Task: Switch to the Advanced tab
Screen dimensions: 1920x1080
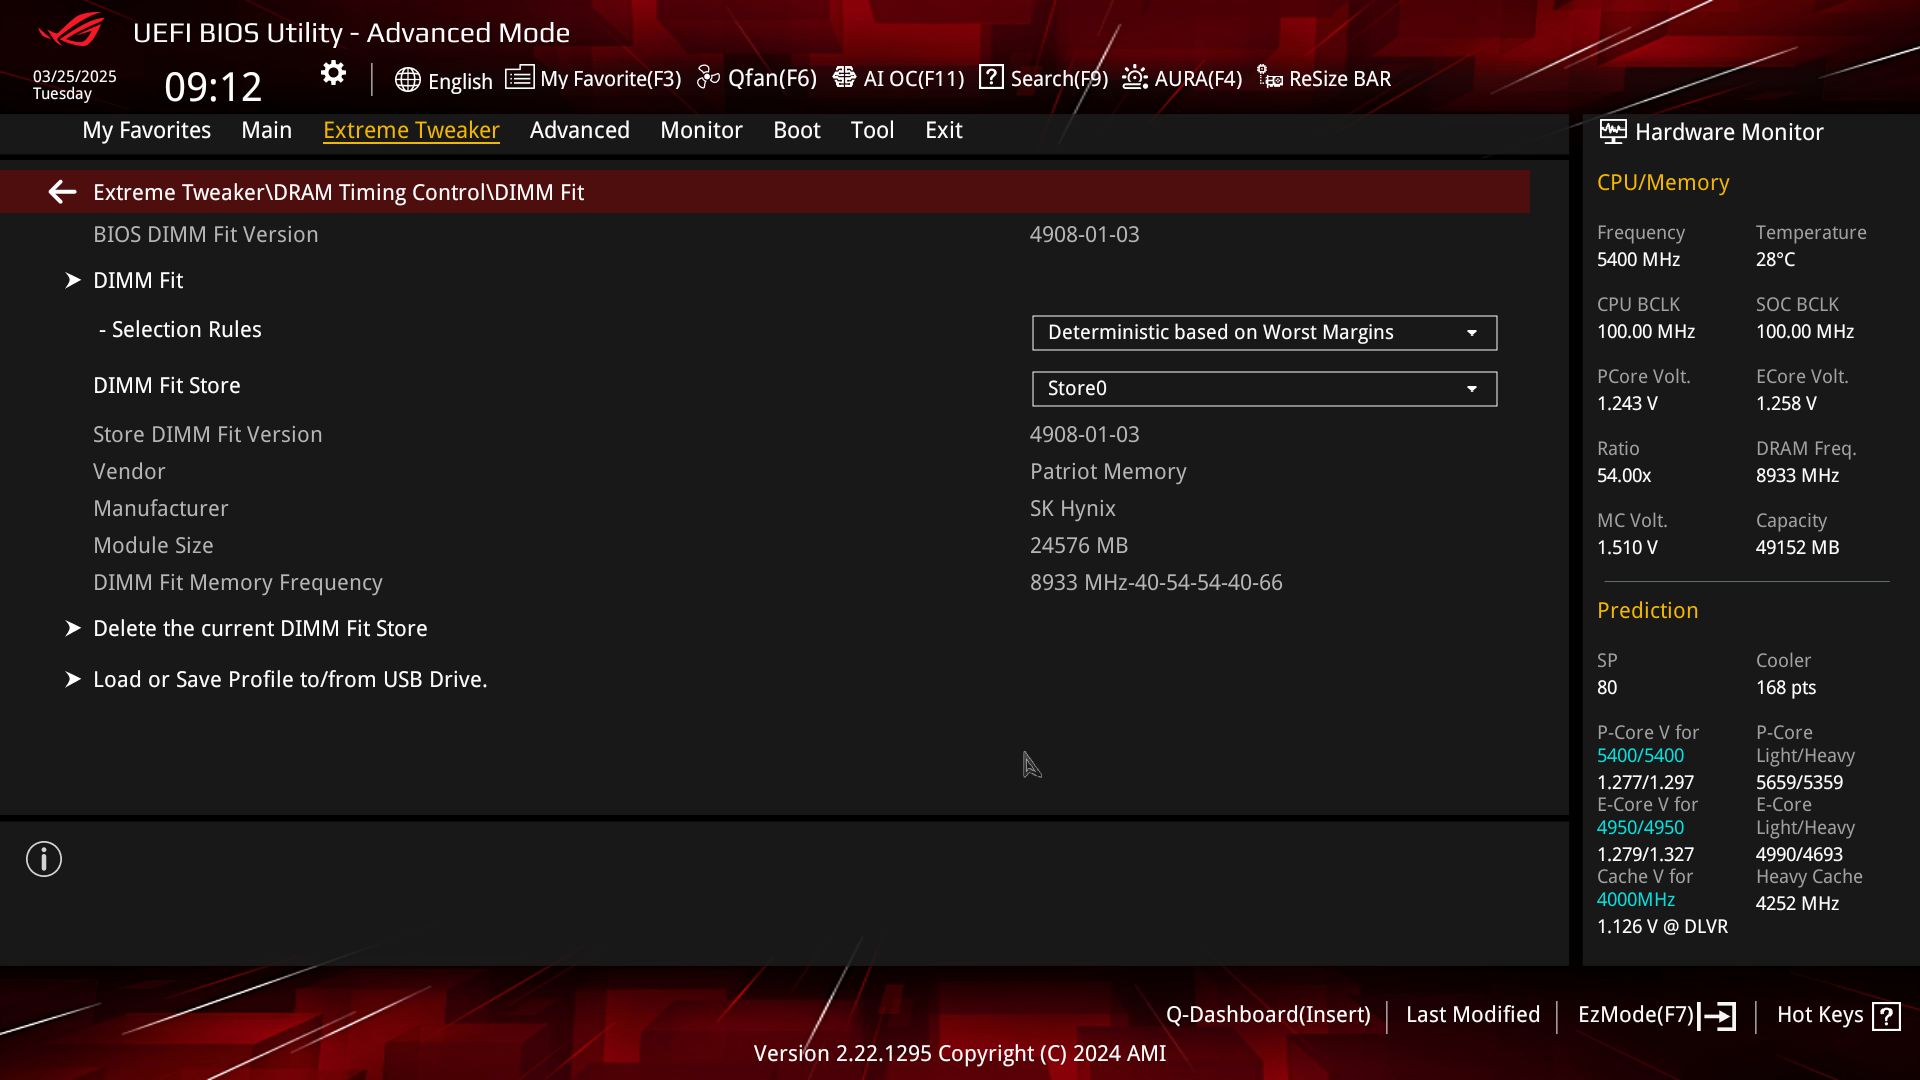Action: coord(579,130)
